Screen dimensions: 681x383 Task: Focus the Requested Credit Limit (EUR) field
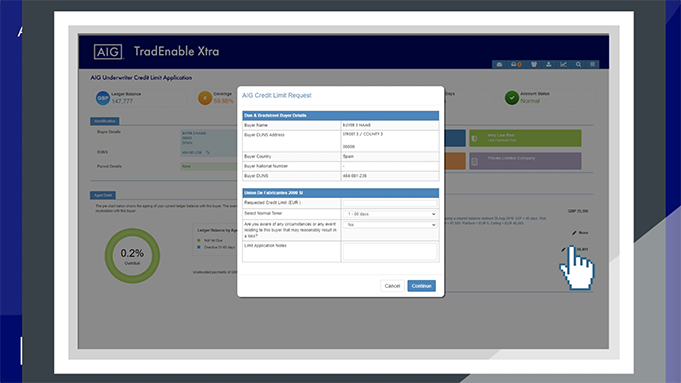point(390,203)
